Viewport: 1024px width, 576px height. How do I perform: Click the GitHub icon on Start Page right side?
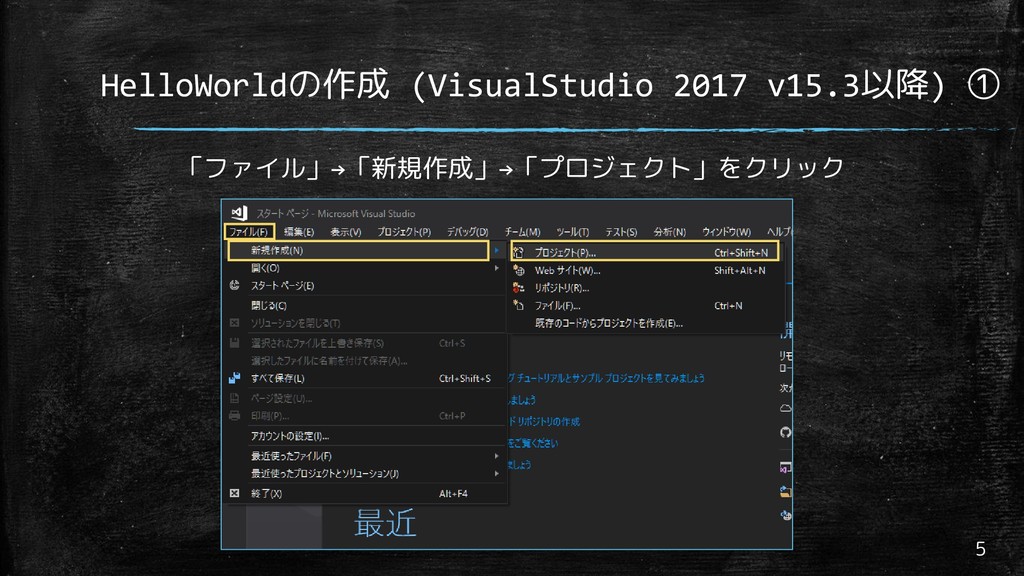[786, 432]
